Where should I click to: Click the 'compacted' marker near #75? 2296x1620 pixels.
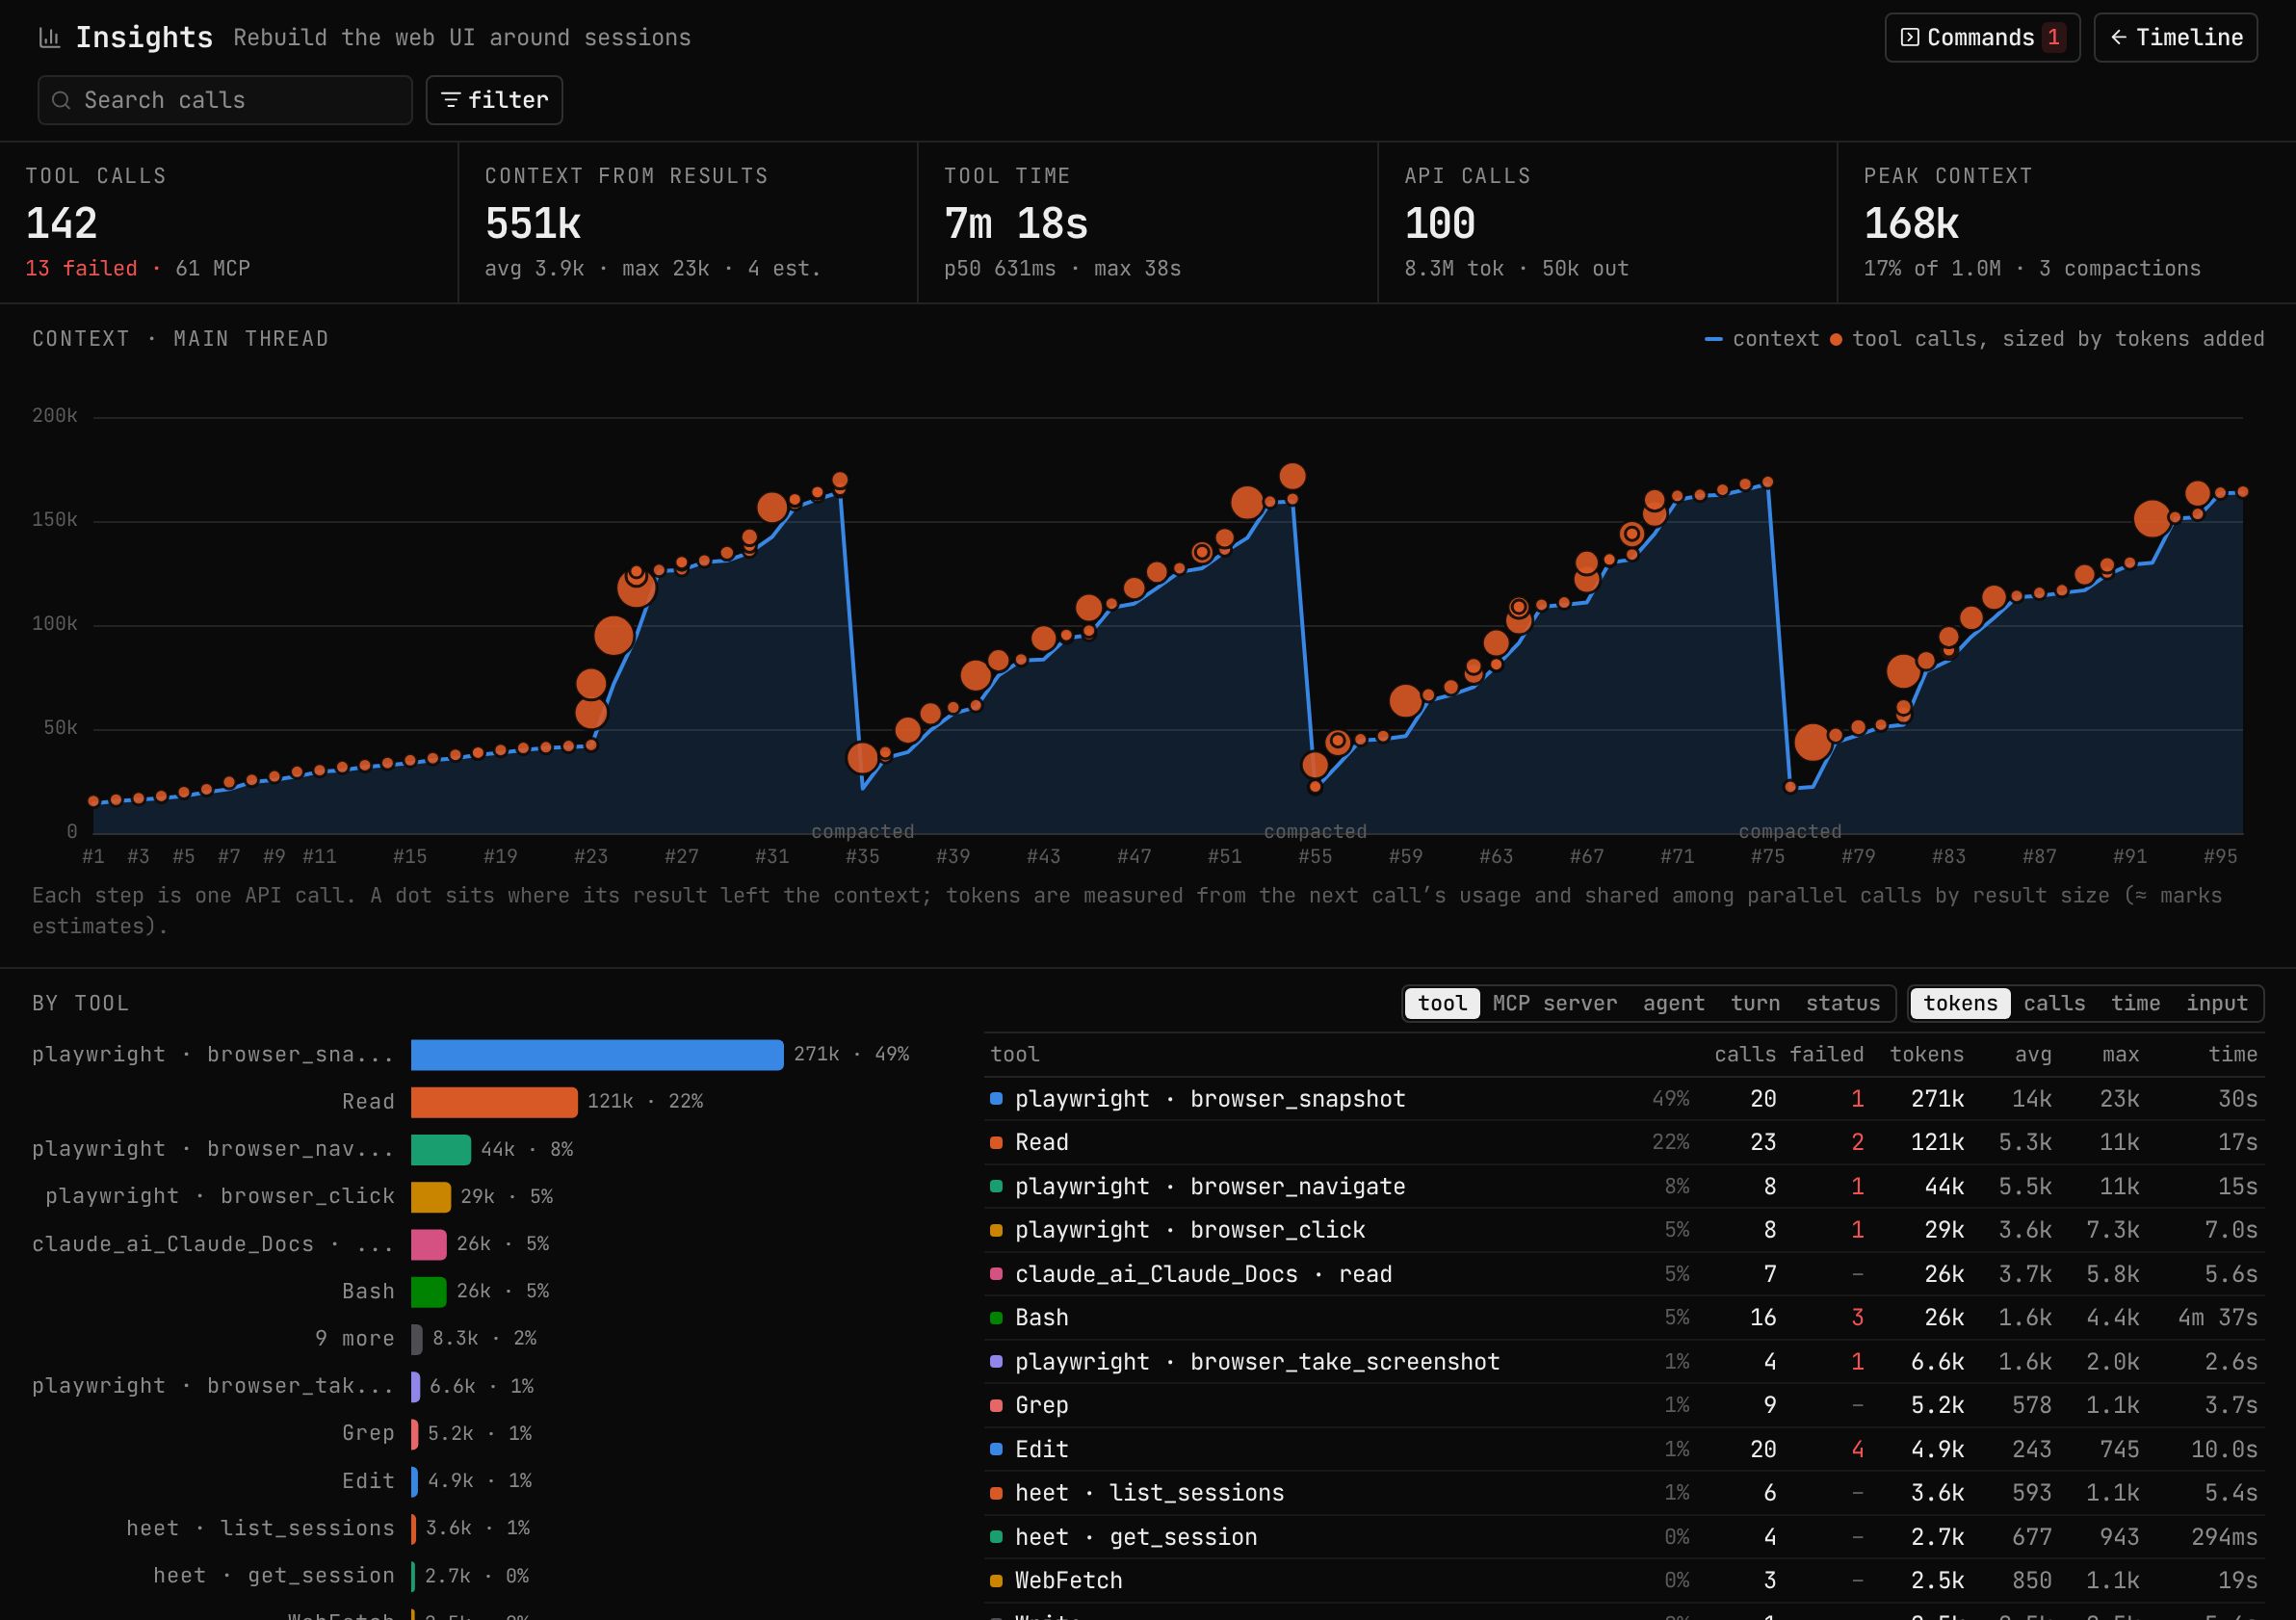(1790, 831)
